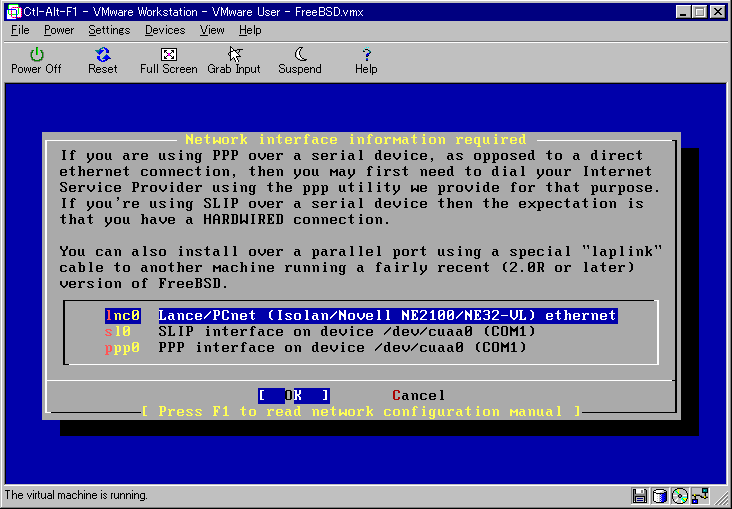
Task: Click the Power Off toolbar icon
Action: click(x=36, y=55)
